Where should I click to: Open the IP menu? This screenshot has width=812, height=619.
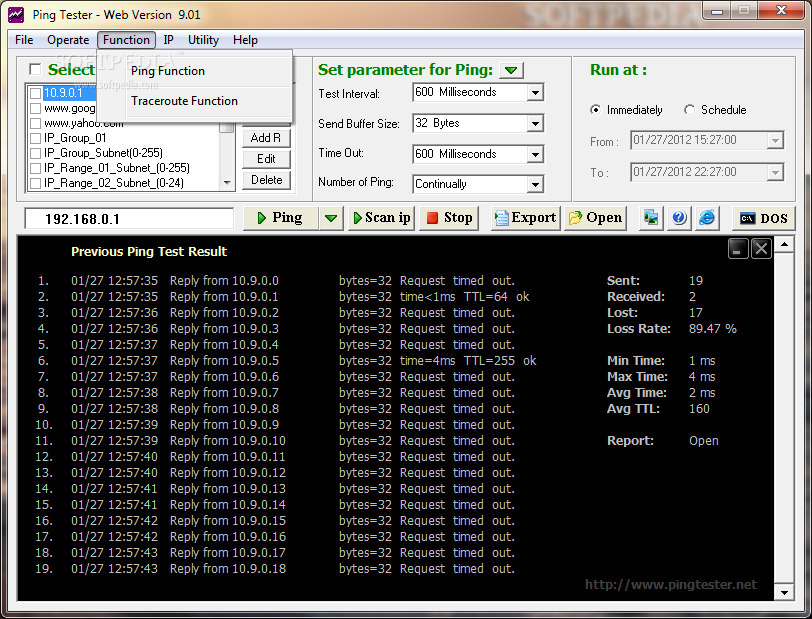168,40
